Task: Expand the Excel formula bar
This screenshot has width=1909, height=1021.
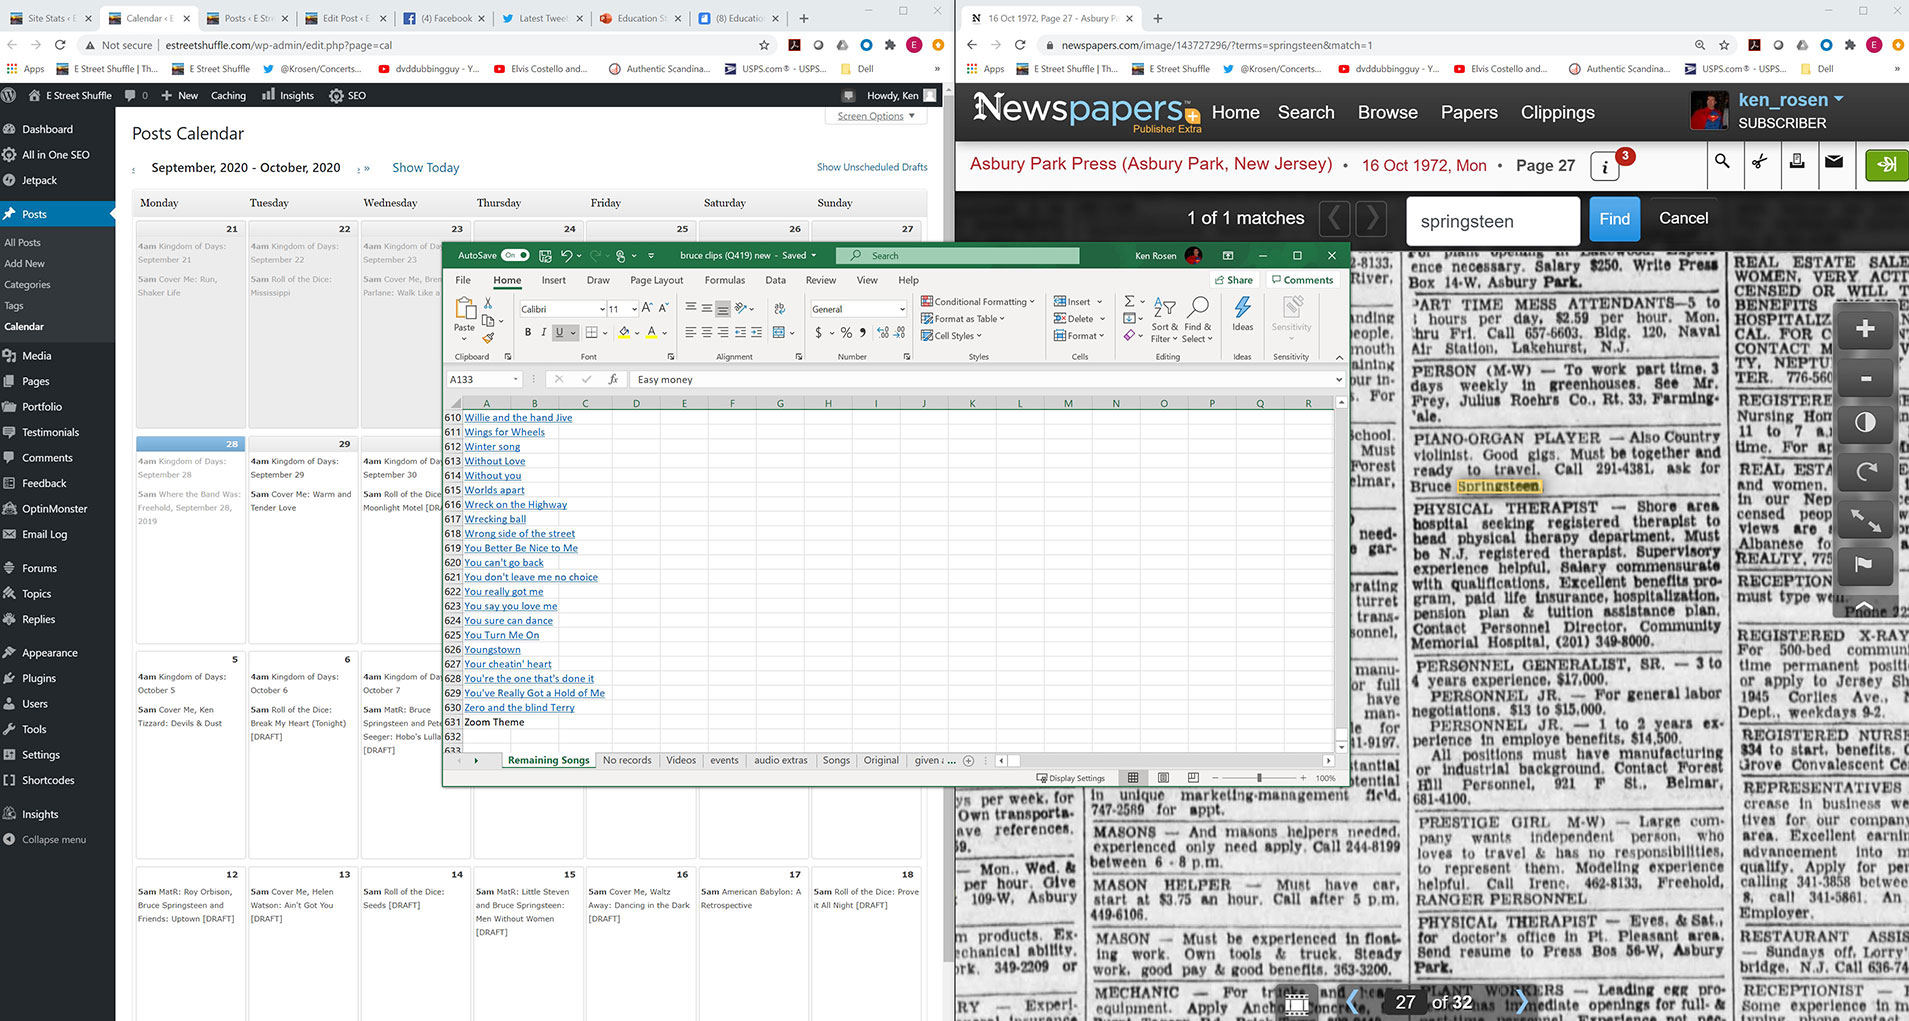Action: click(1338, 379)
